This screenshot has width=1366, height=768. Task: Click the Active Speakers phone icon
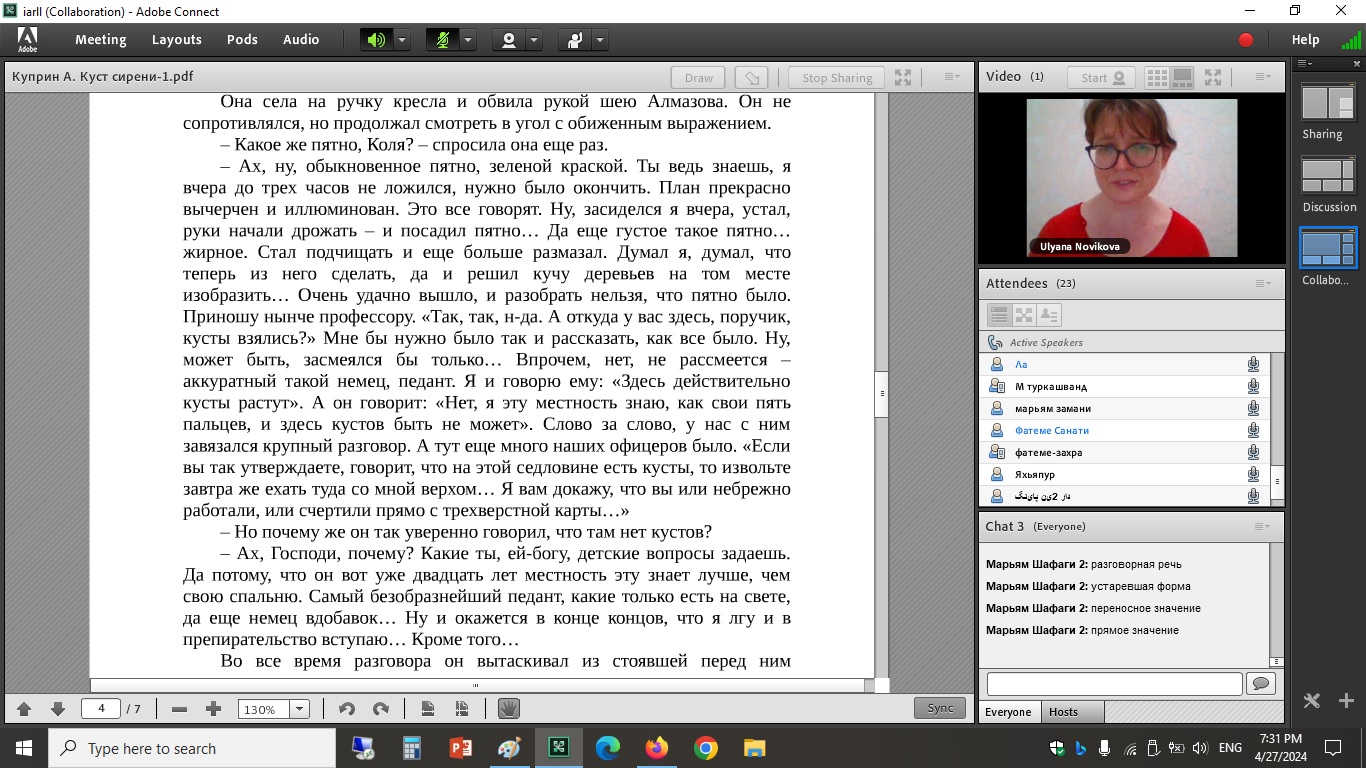(995, 342)
